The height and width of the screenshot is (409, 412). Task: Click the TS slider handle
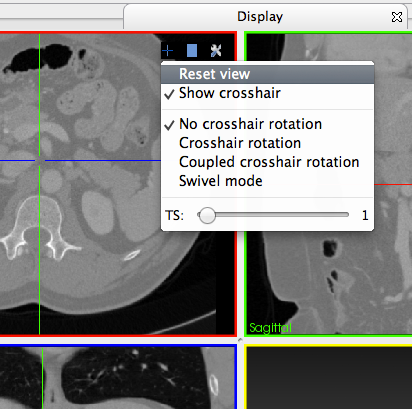207,215
